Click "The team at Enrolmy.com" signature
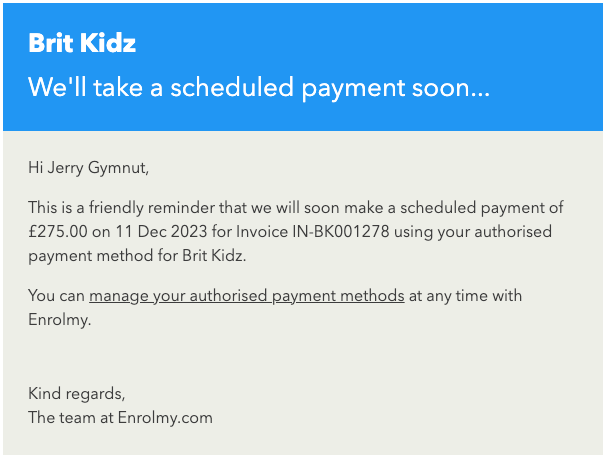 (120, 418)
